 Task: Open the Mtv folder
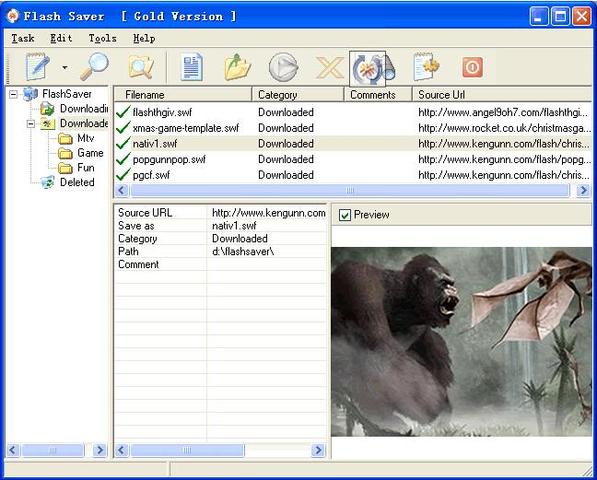[86, 138]
